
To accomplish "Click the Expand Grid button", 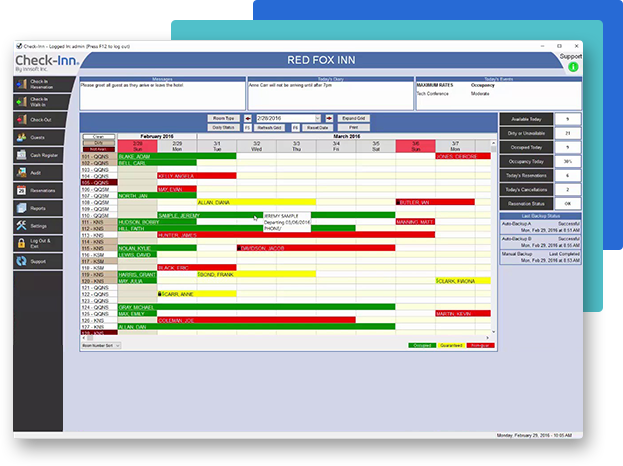I will [x=354, y=118].
